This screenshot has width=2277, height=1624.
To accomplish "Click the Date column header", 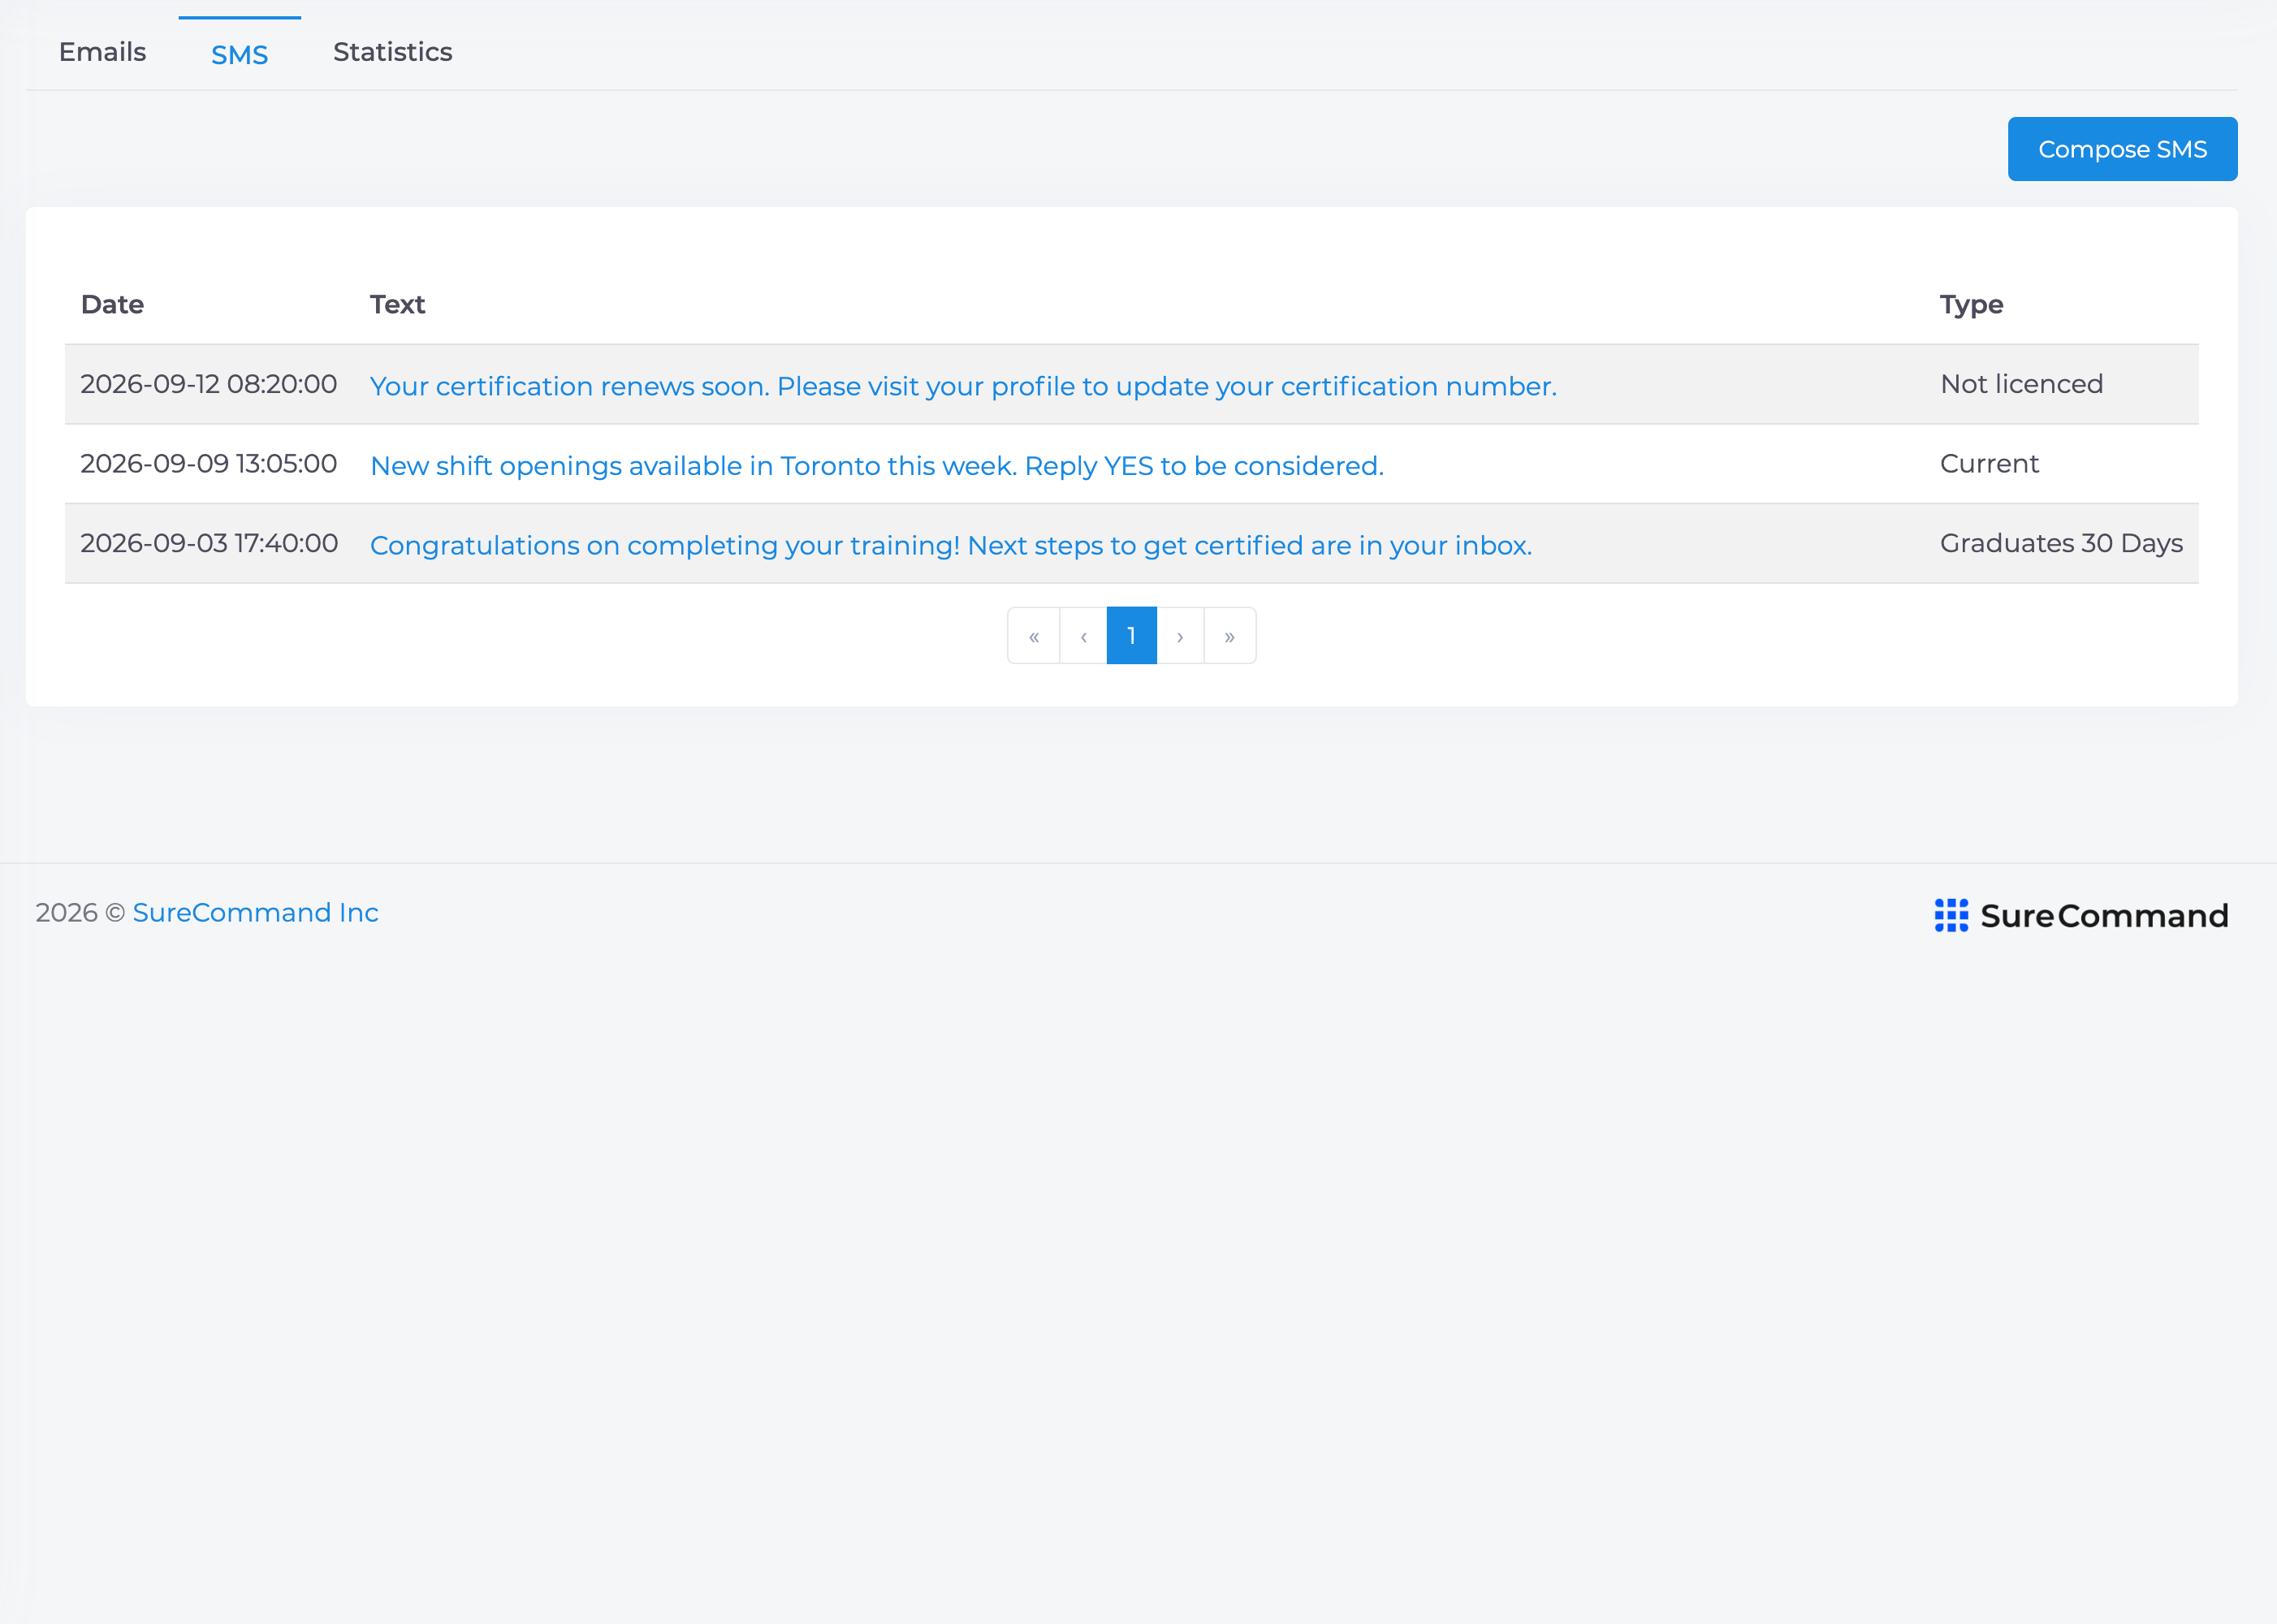I will pos(112,305).
